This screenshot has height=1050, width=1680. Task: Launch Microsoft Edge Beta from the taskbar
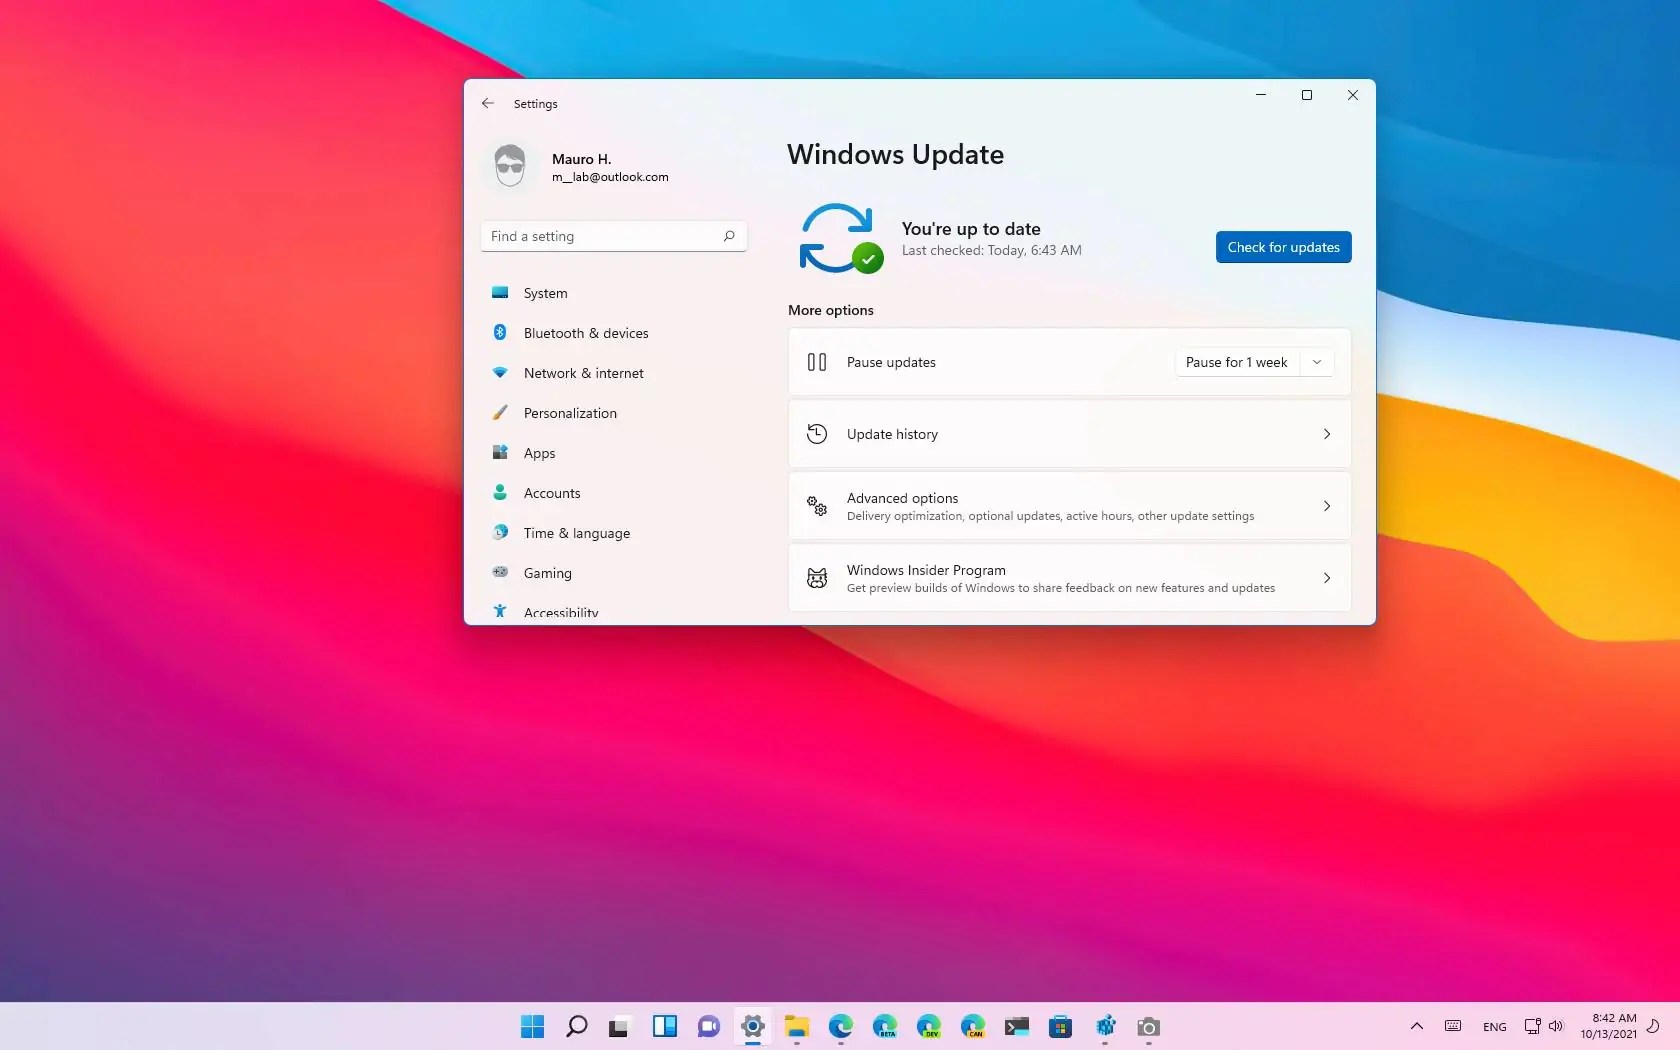coord(885,1026)
